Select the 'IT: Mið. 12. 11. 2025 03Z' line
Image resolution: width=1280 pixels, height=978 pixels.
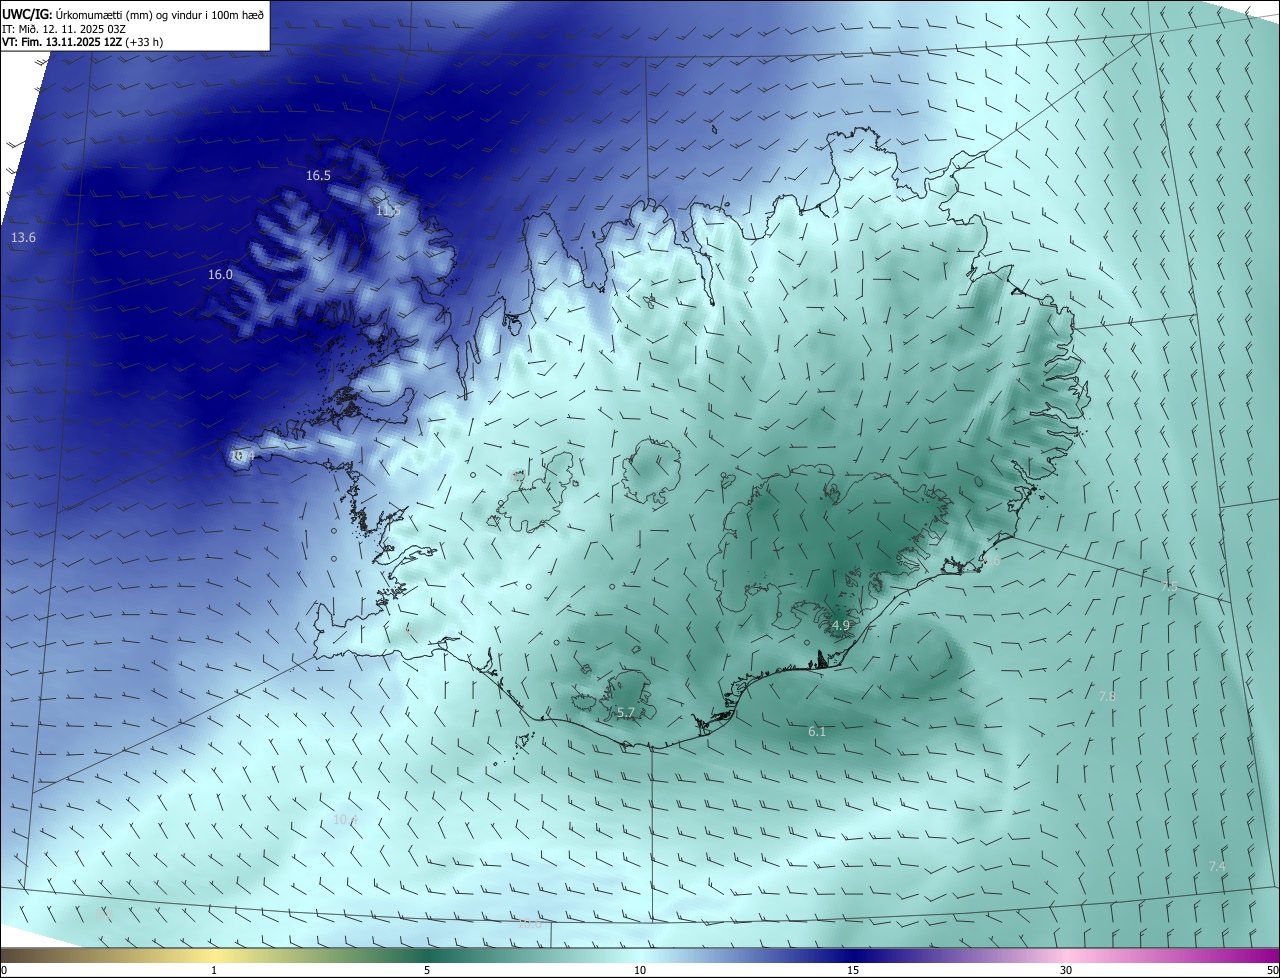coord(64,29)
